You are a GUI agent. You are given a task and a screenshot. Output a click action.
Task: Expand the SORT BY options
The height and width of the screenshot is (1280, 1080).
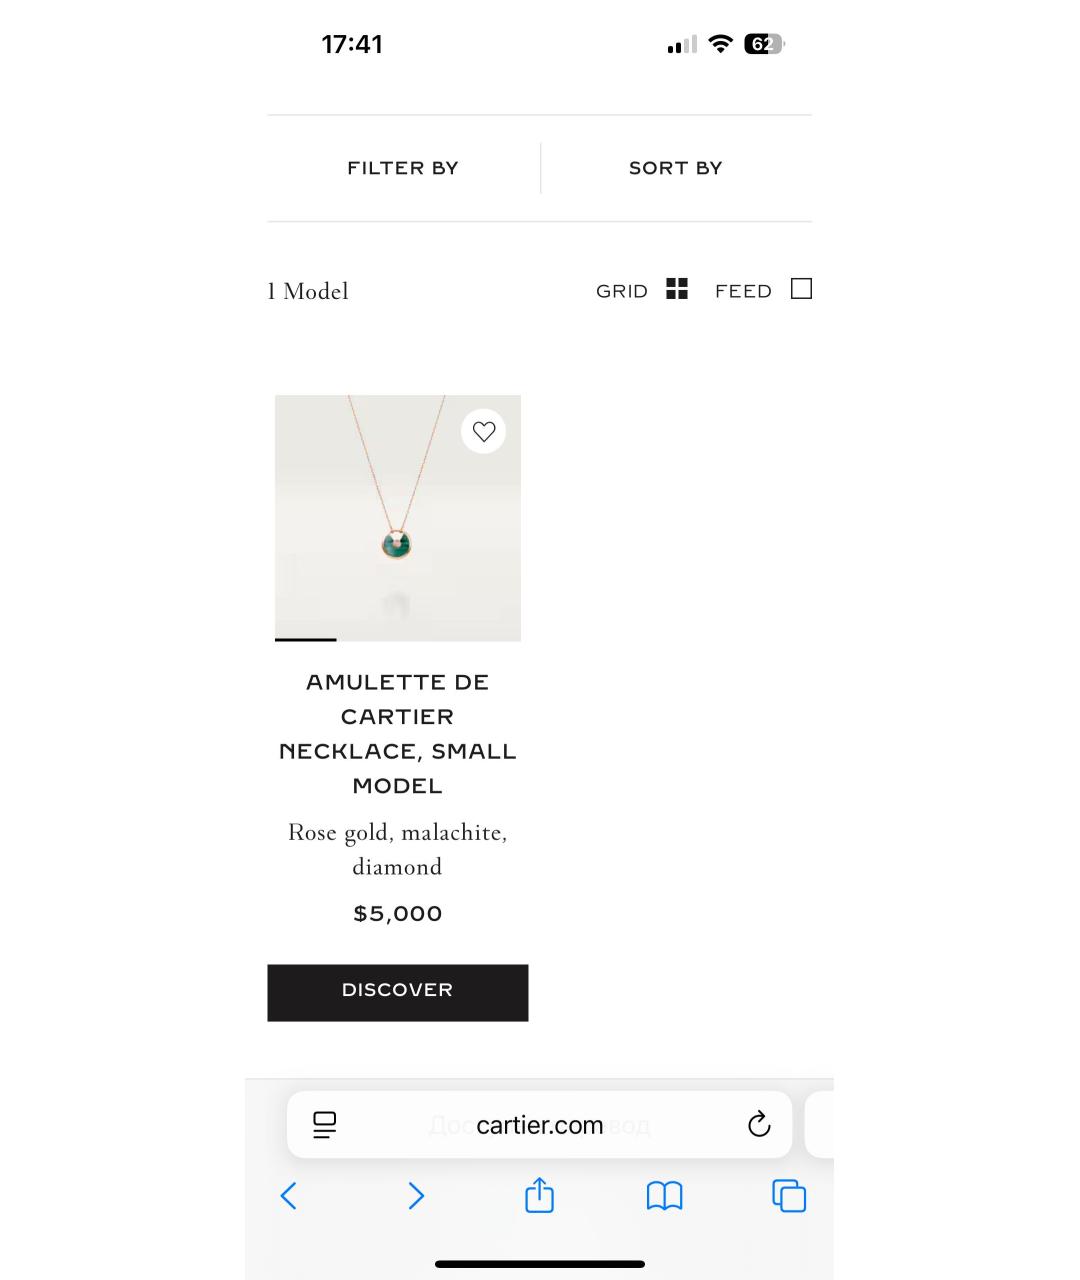[x=675, y=168]
